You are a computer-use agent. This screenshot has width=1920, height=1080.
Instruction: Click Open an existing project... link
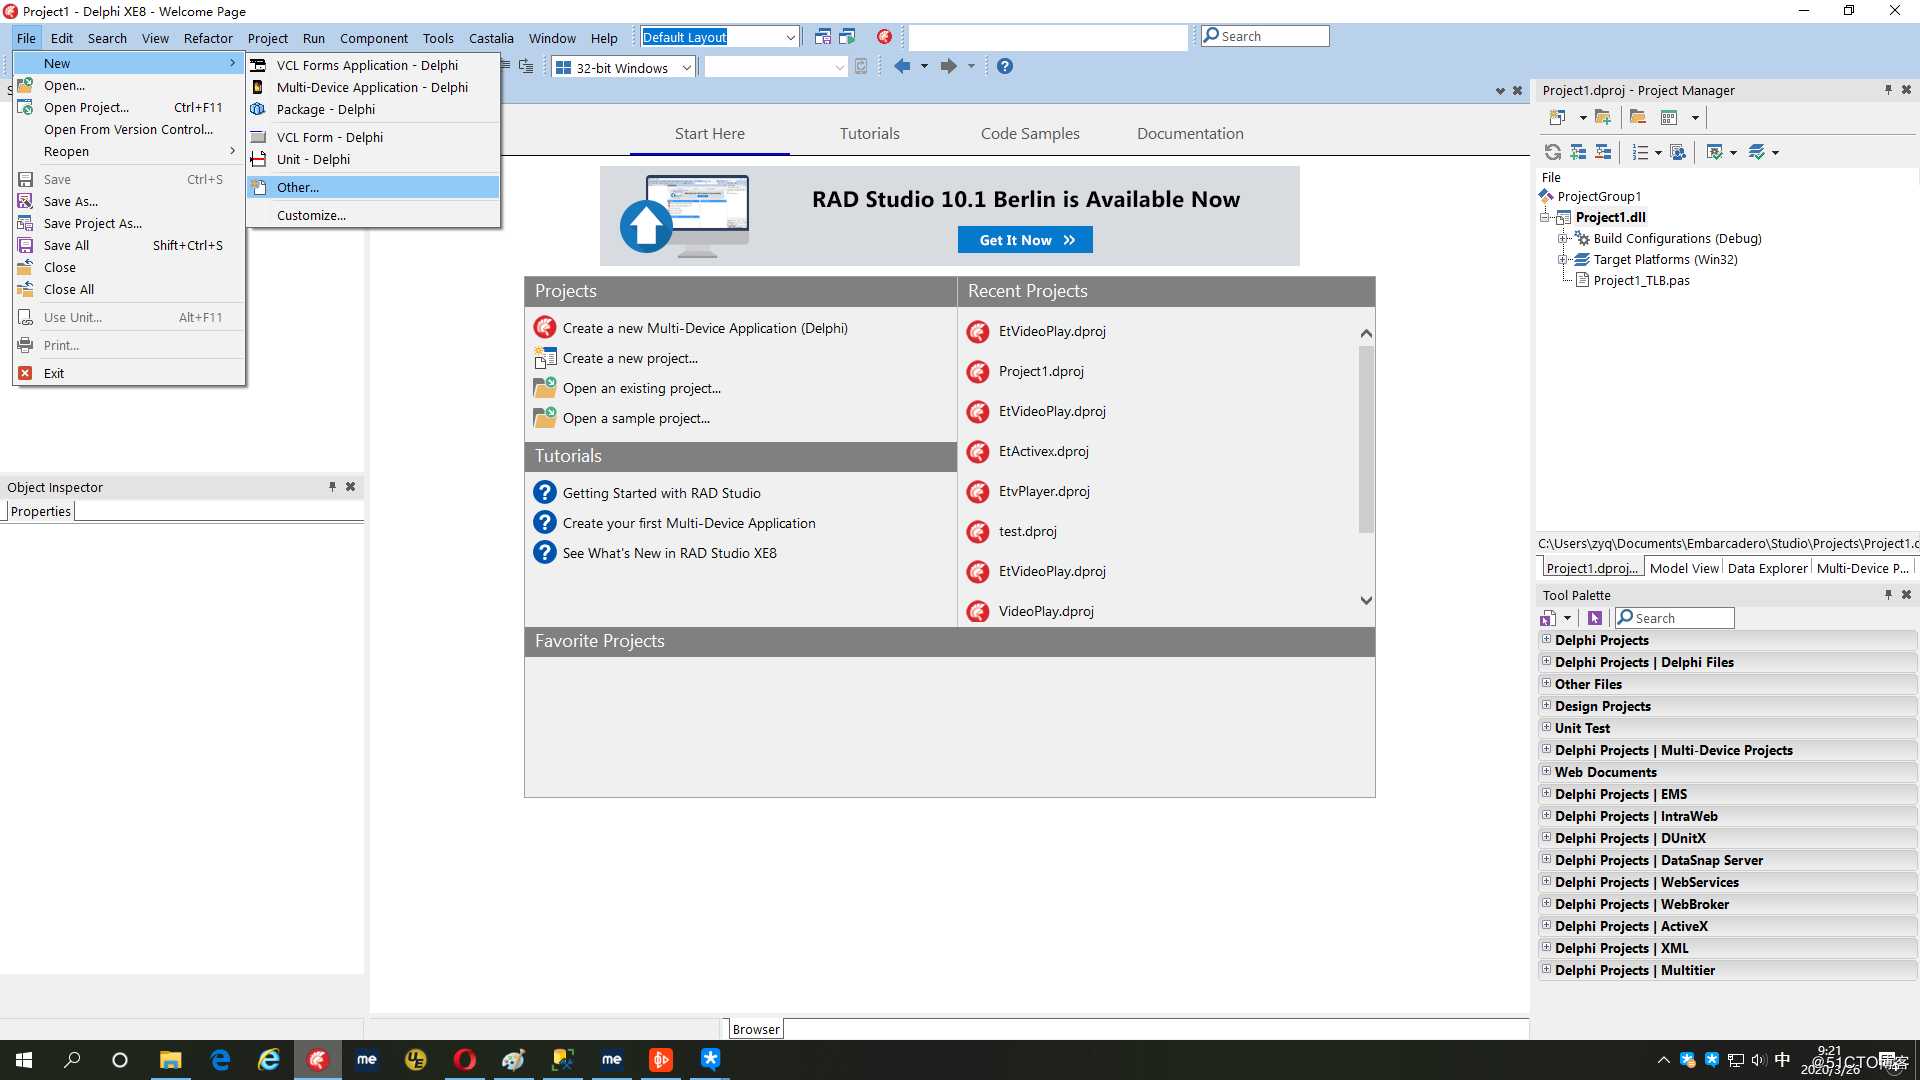[x=642, y=388]
